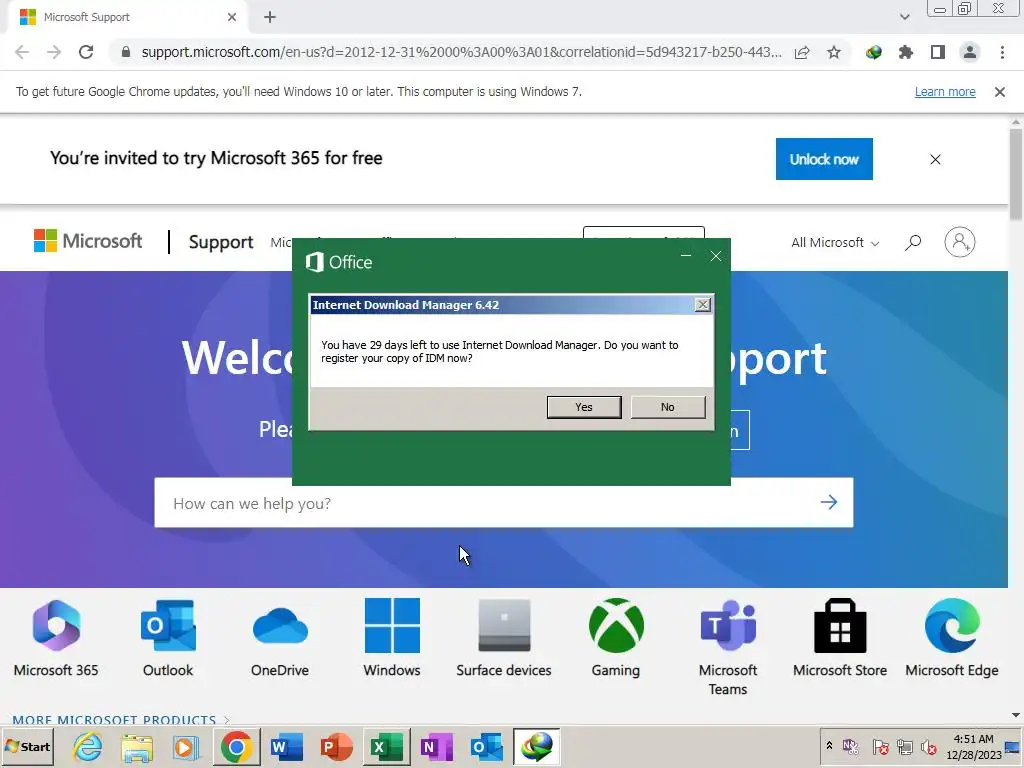Minimize the green Office window
Image resolution: width=1024 pixels, height=768 pixels.
(686, 256)
